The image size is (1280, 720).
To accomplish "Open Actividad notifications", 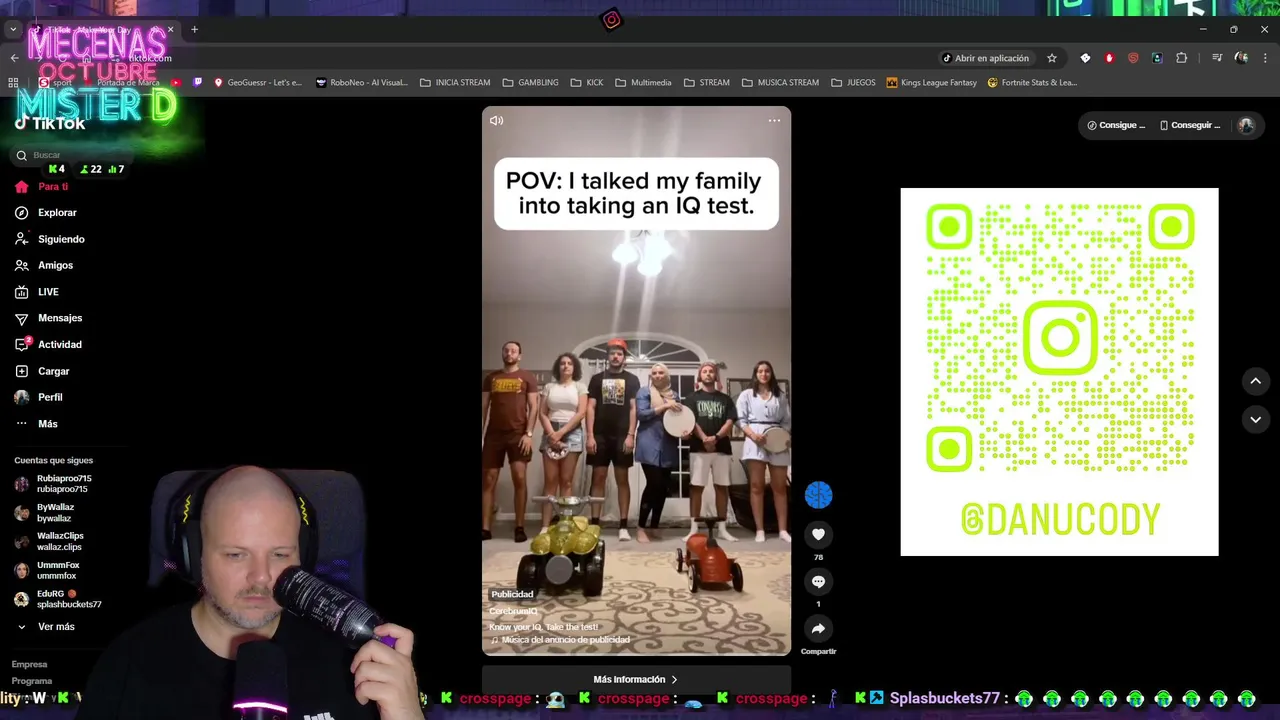I will [48, 344].
